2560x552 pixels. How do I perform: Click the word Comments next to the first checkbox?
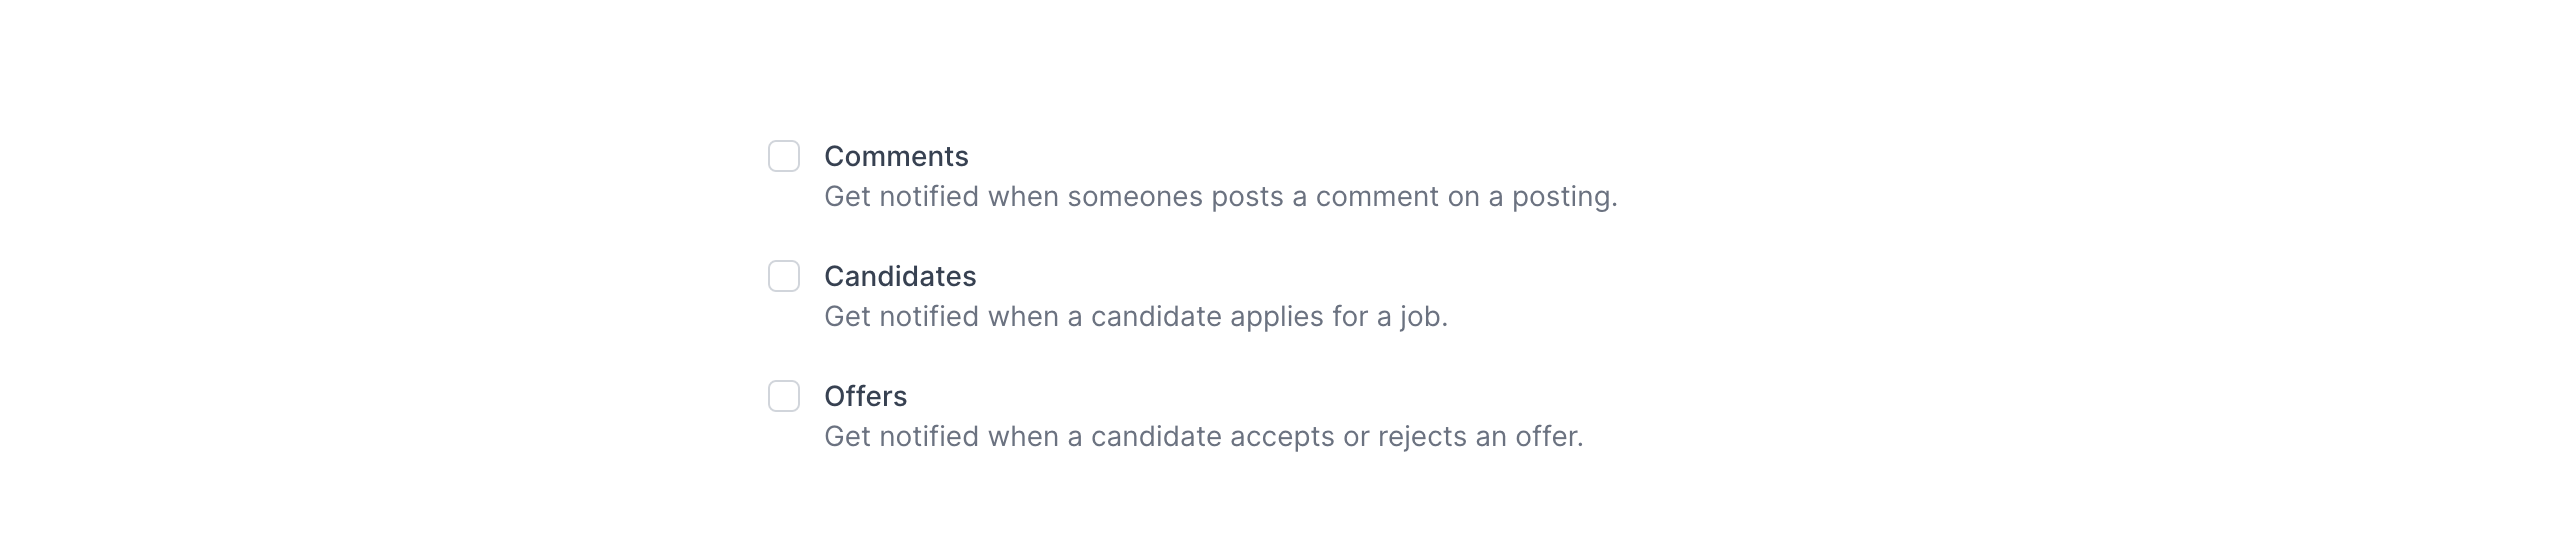click(896, 156)
